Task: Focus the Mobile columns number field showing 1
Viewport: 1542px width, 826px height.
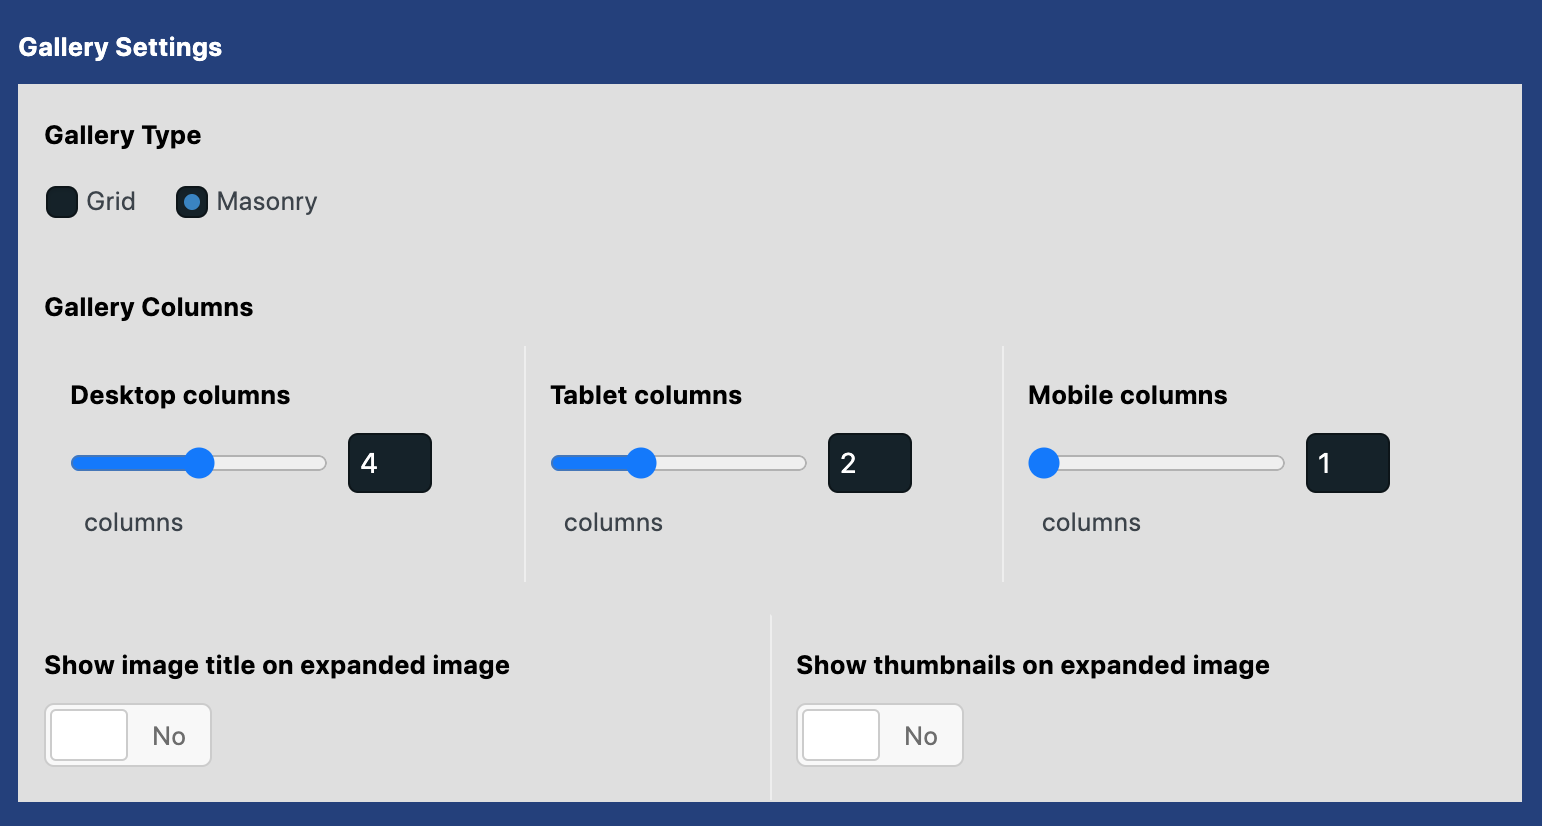Action: (x=1348, y=463)
